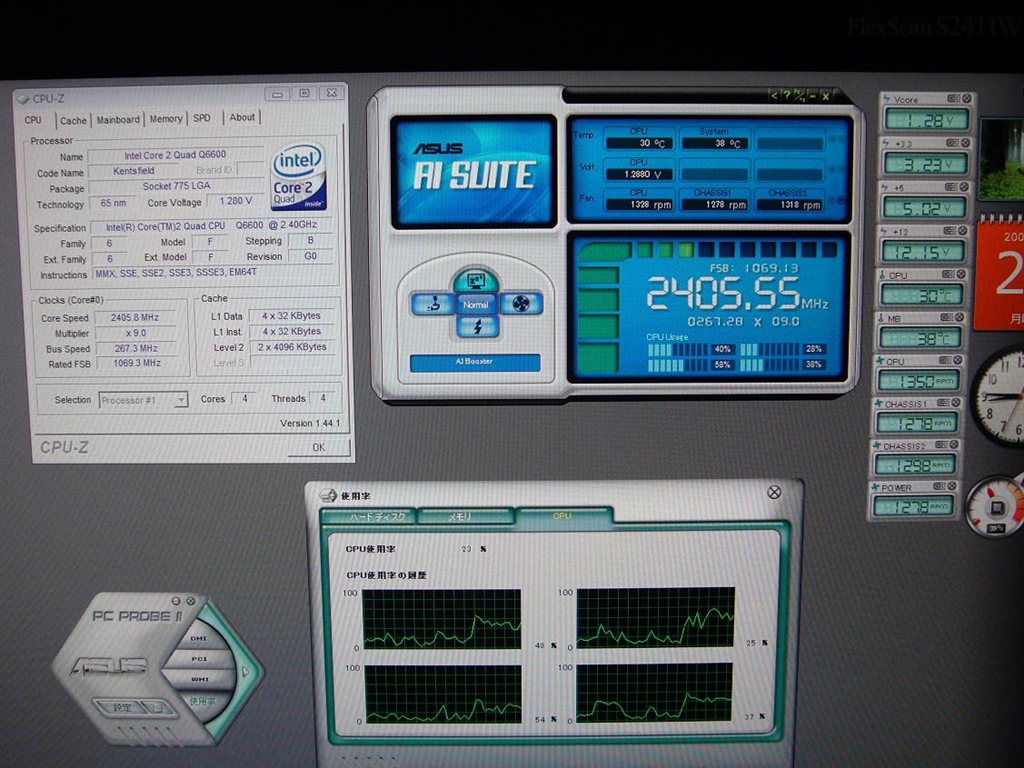Click the AI Booster button
The image size is (1024, 768).
click(x=475, y=362)
